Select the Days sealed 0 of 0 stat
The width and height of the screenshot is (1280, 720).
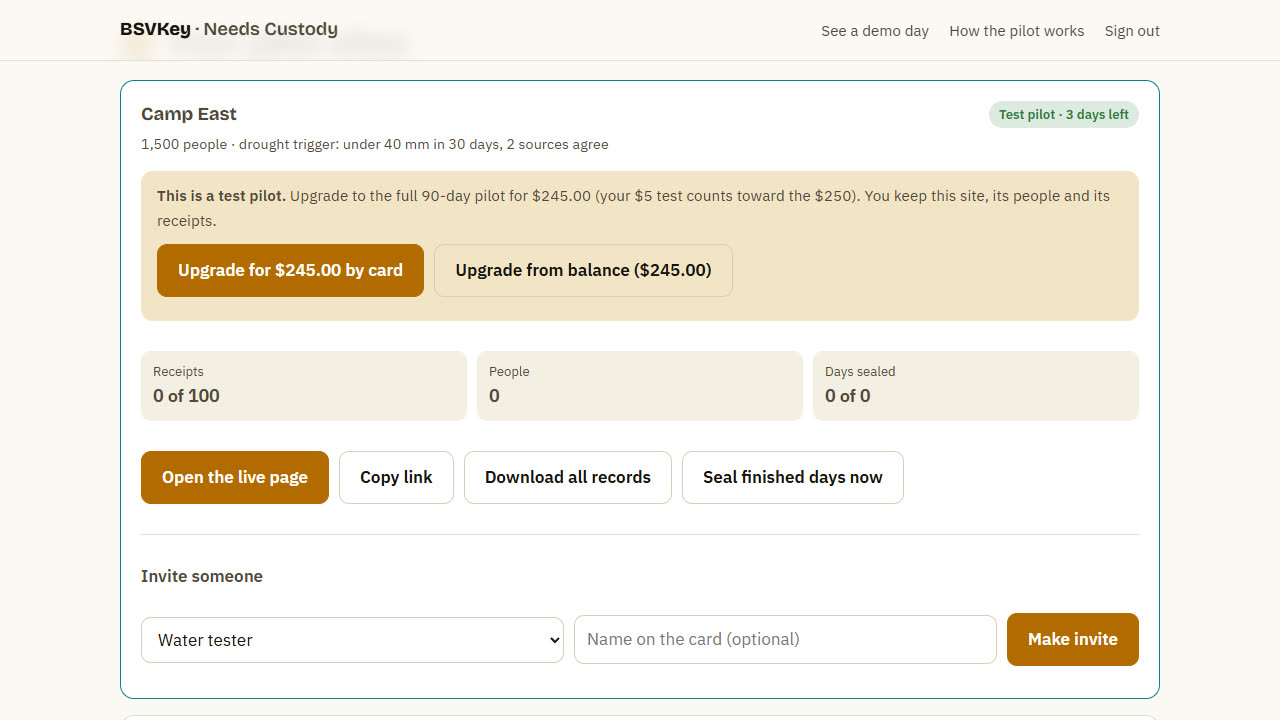tap(976, 385)
